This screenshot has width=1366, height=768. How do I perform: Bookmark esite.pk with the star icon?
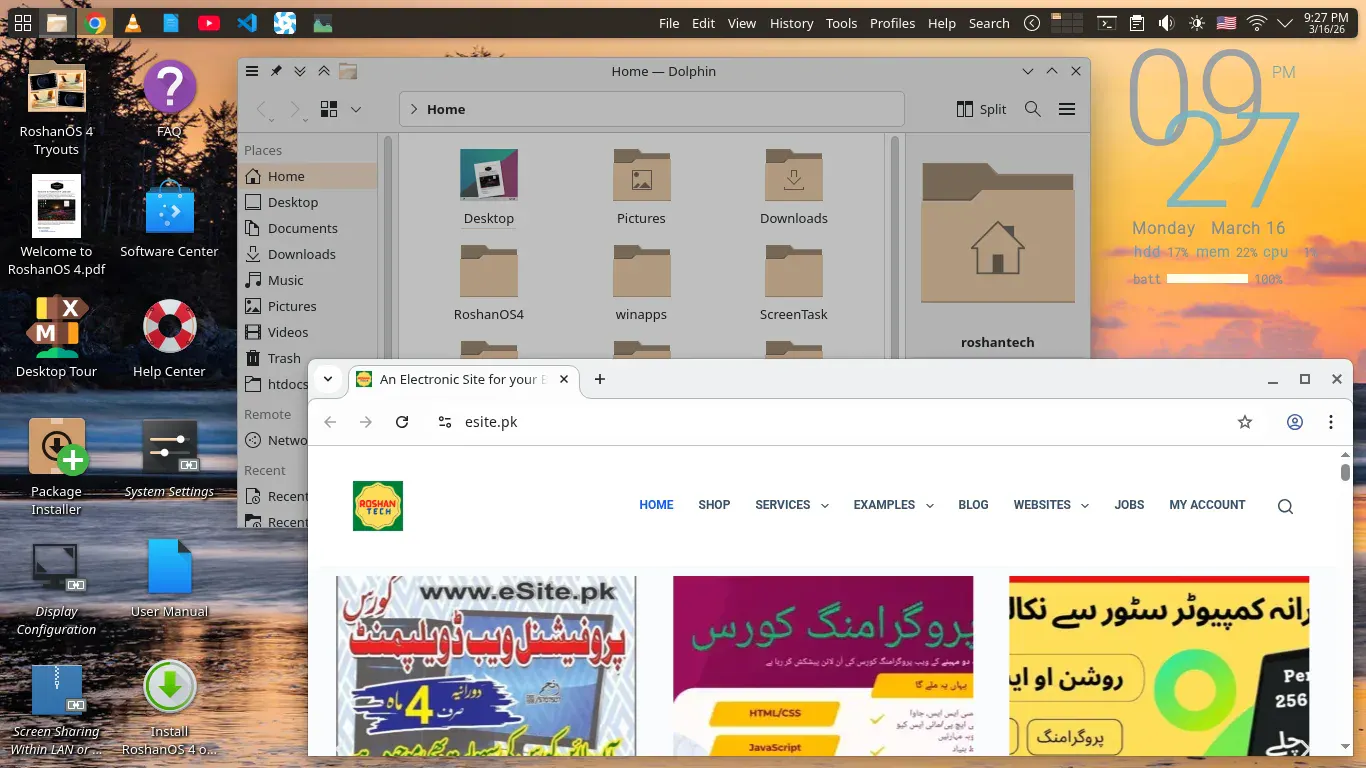pyautogui.click(x=1245, y=422)
